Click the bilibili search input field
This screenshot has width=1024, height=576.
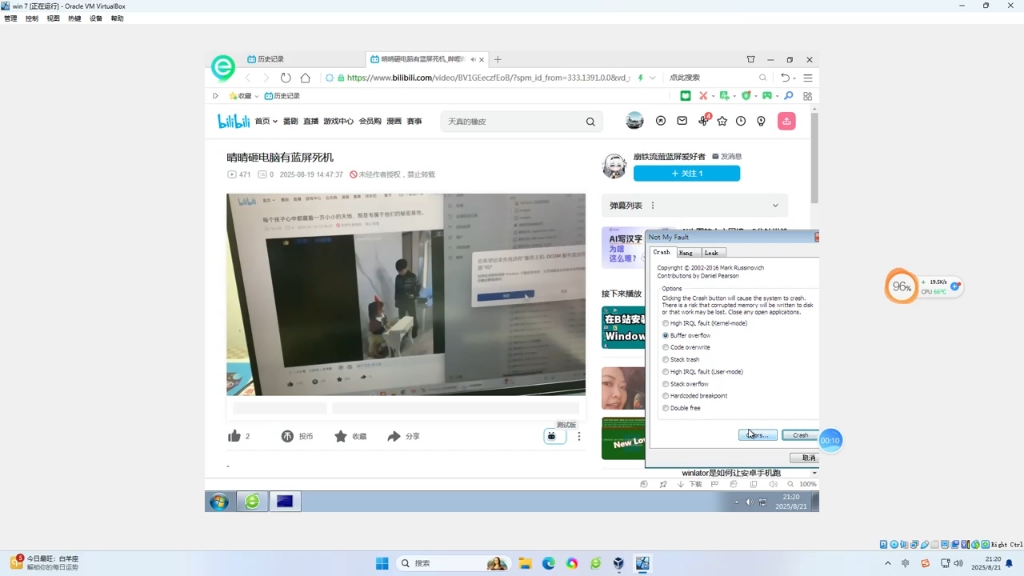515,121
